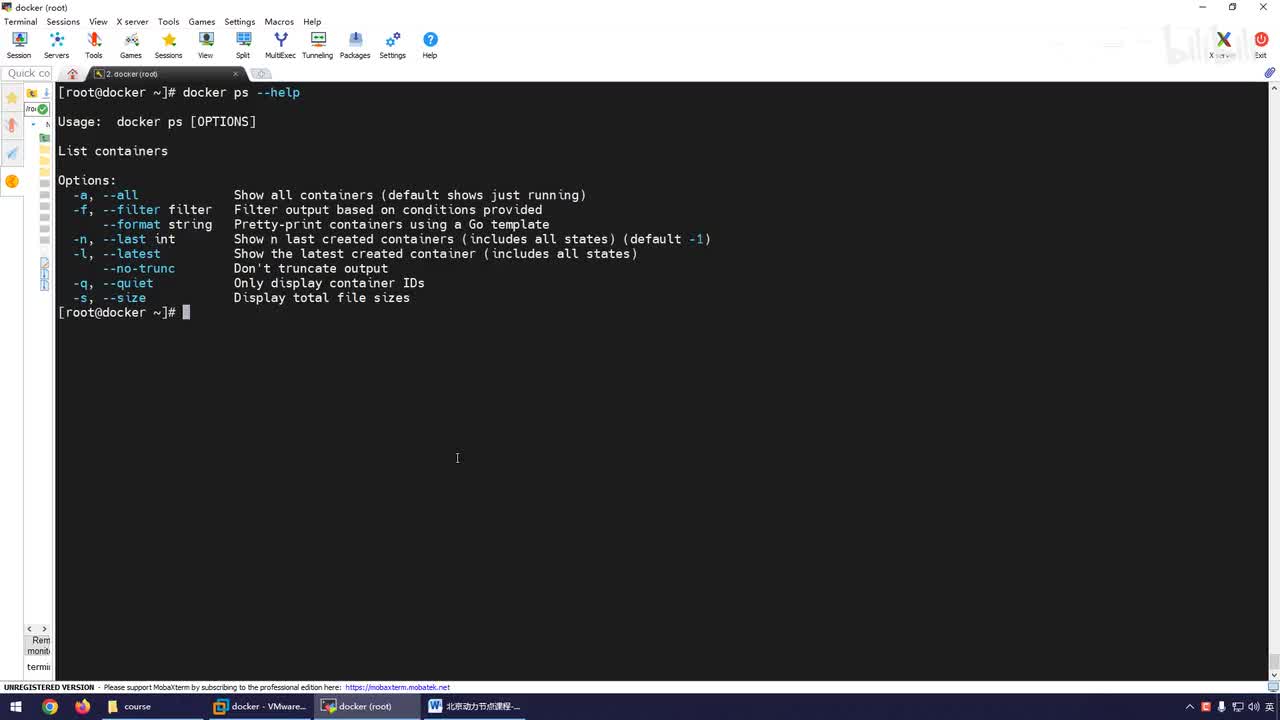Image resolution: width=1280 pixels, height=720 pixels.
Task: Show hidden system tray icons
Action: pyautogui.click(x=1190, y=707)
